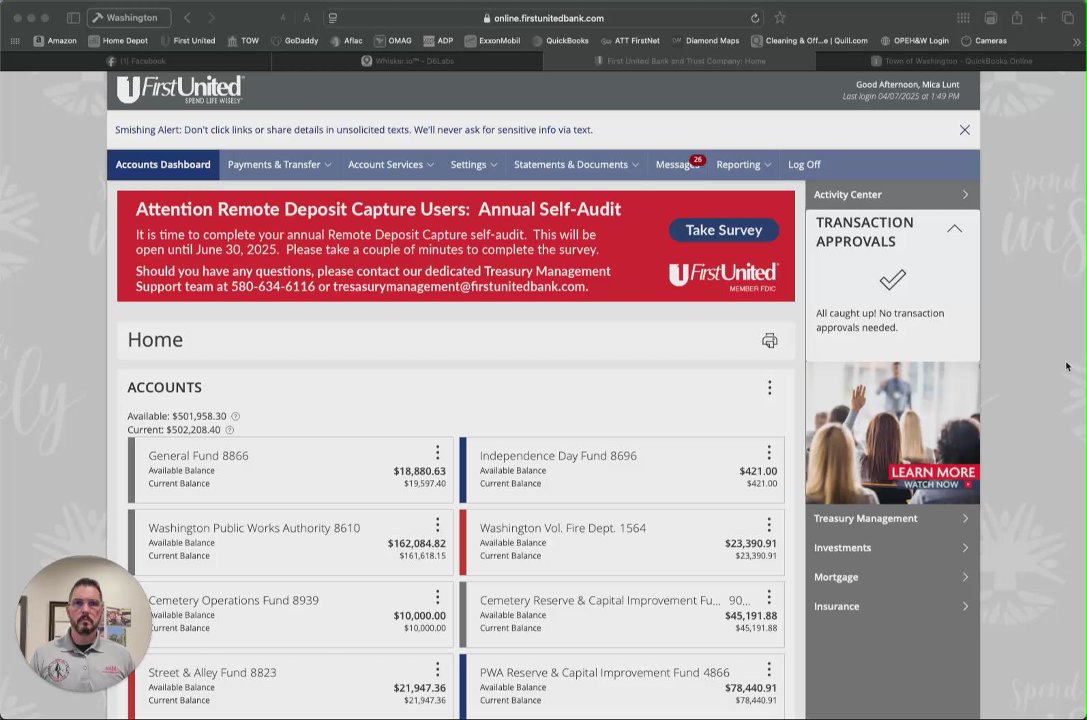Open General Fund 8866 options menu
Viewport: 1087px width, 720px height.
[x=437, y=453]
